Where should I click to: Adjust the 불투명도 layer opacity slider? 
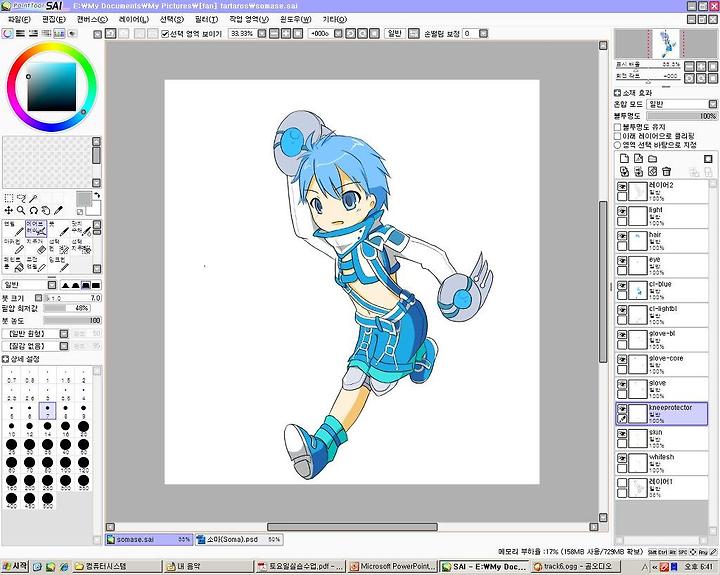(x=682, y=116)
